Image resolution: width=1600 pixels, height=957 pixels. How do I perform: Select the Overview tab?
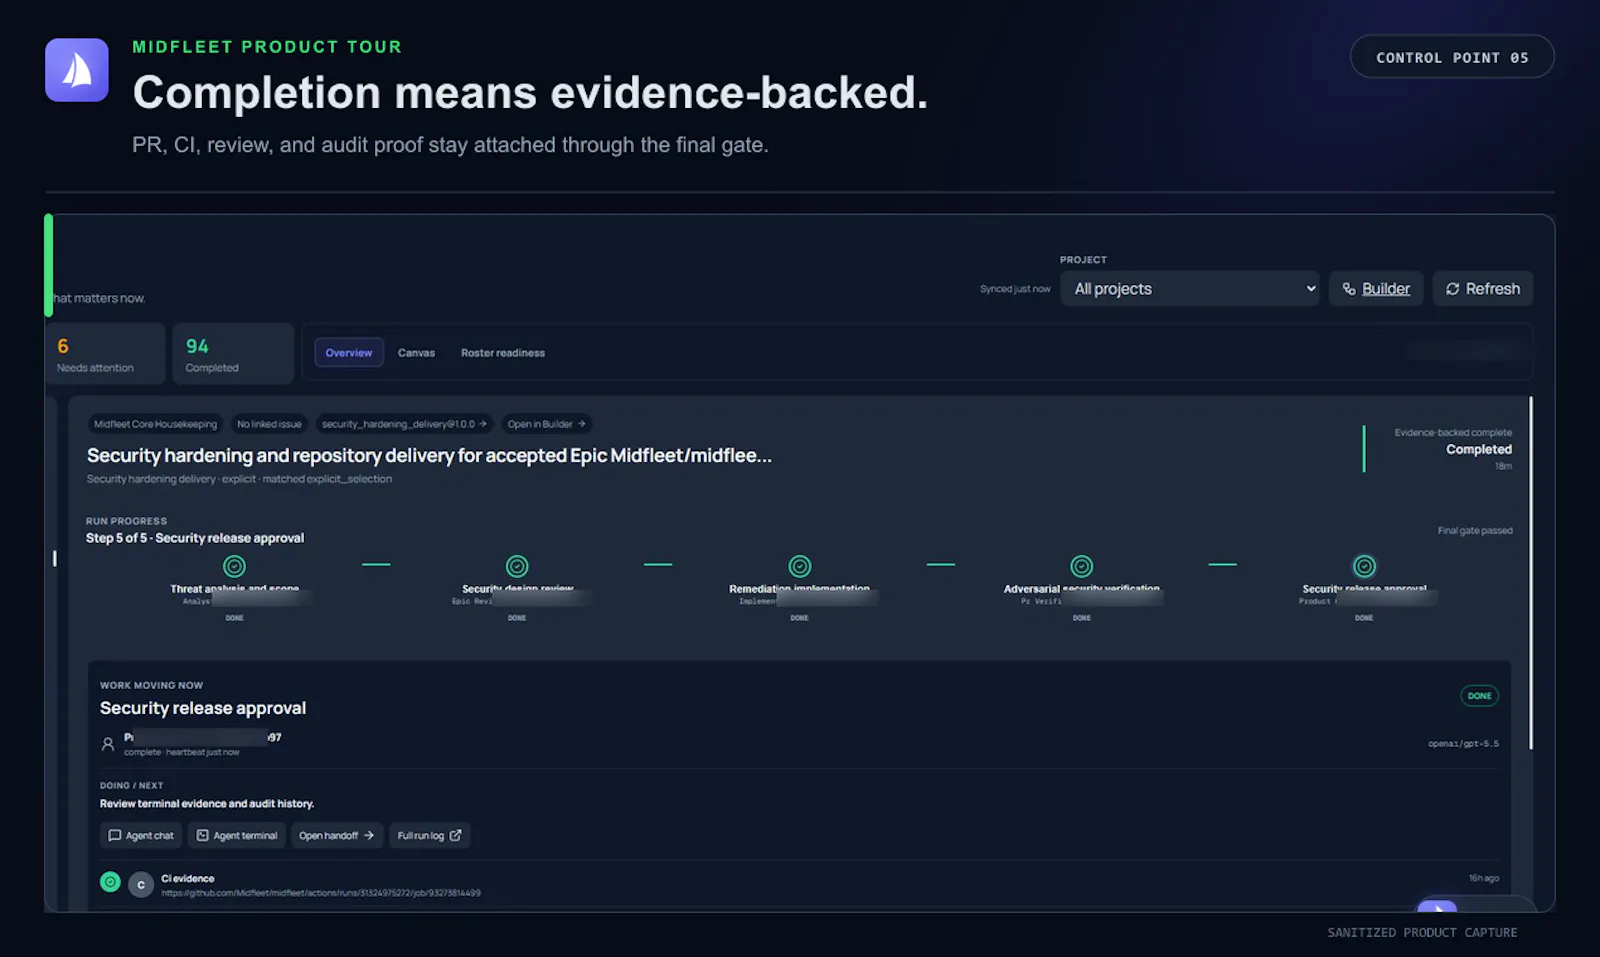point(349,353)
